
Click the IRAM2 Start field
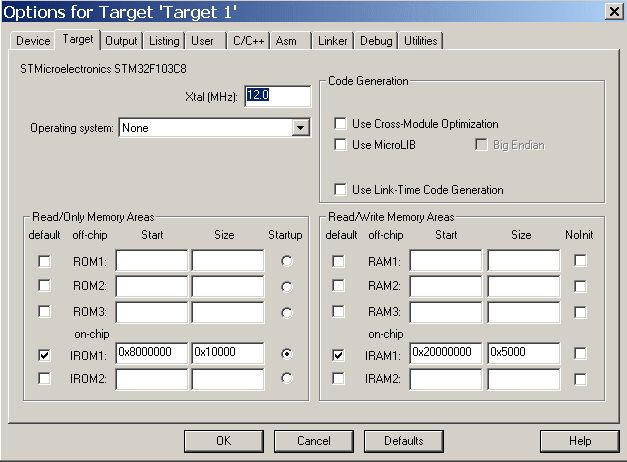[x=446, y=379]
